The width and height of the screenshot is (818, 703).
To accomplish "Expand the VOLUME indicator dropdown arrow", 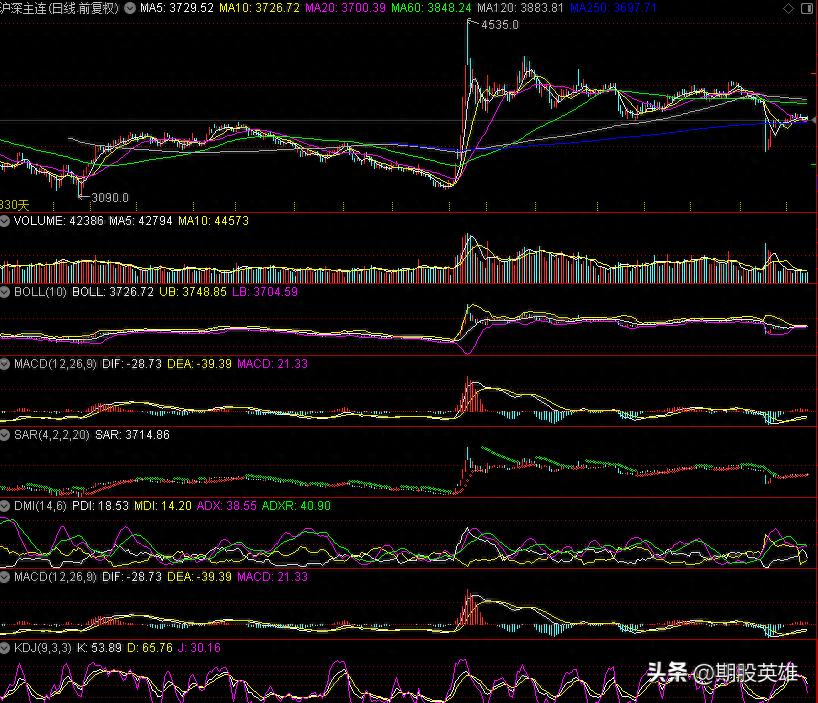I will (6, 221).
